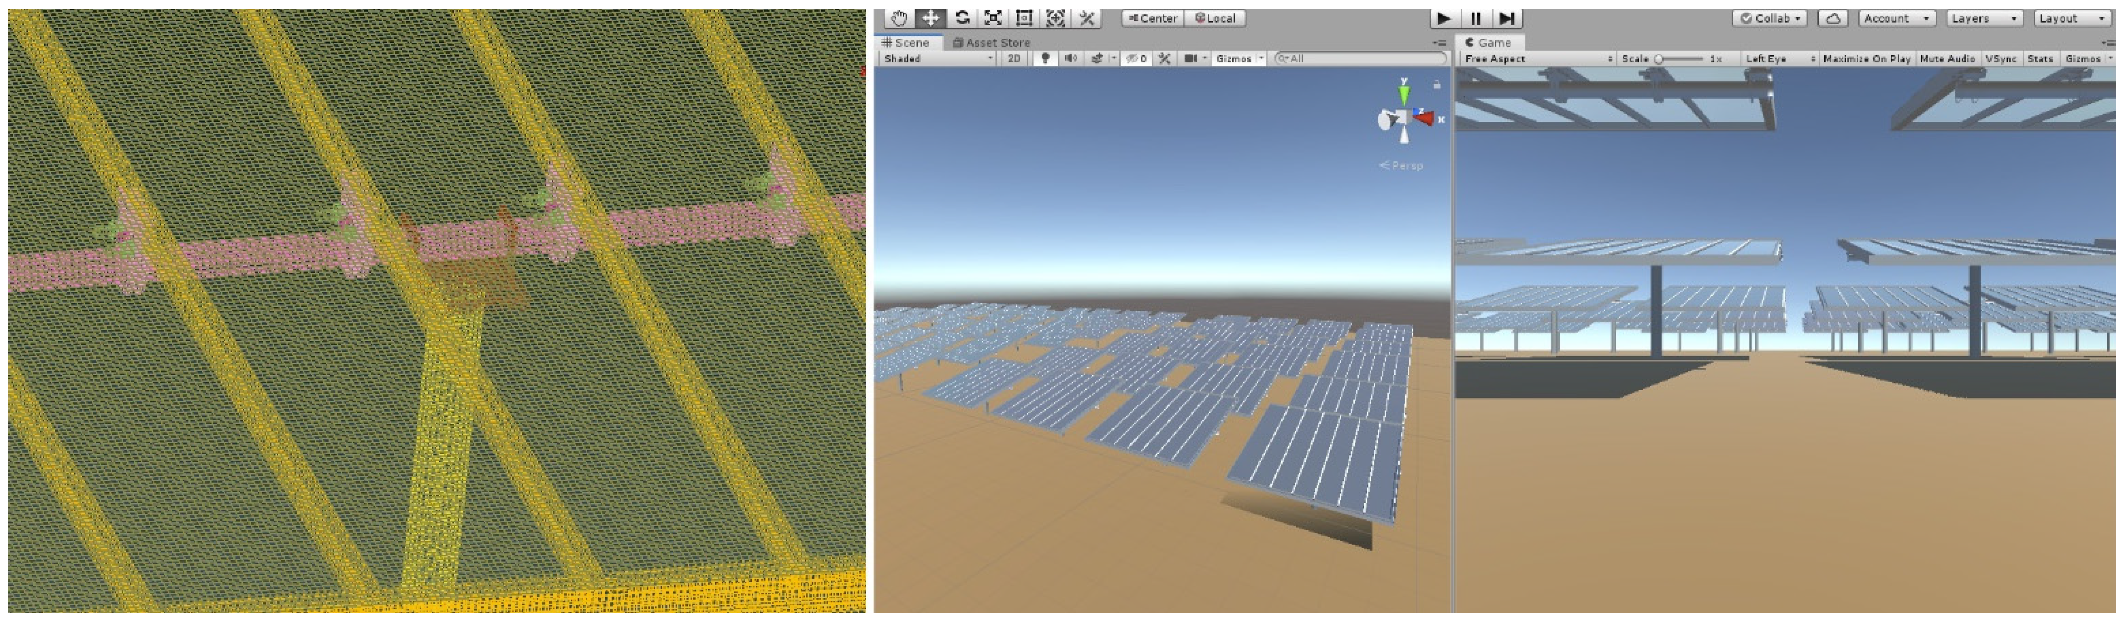Image resolution: width=2125 pixels, height=623 pixels.
Task: Select the Hand tool
Action: tap(898, 18)
